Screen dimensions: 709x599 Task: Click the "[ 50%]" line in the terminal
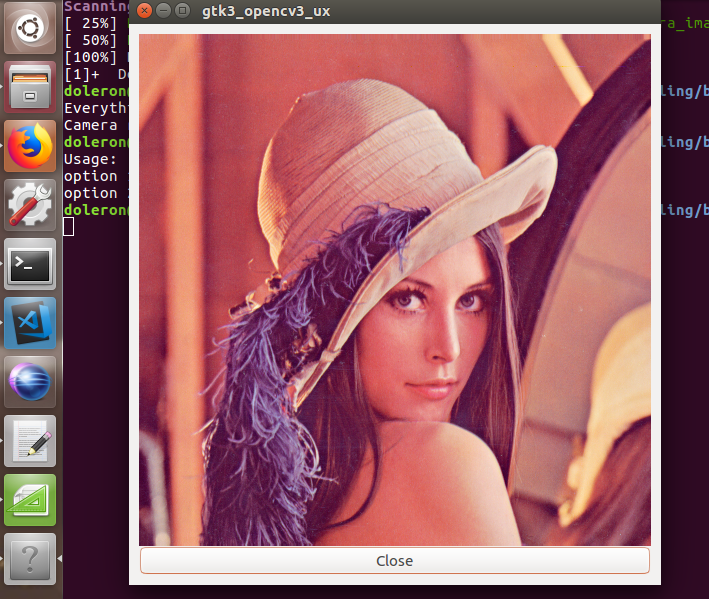click(90, 40)
